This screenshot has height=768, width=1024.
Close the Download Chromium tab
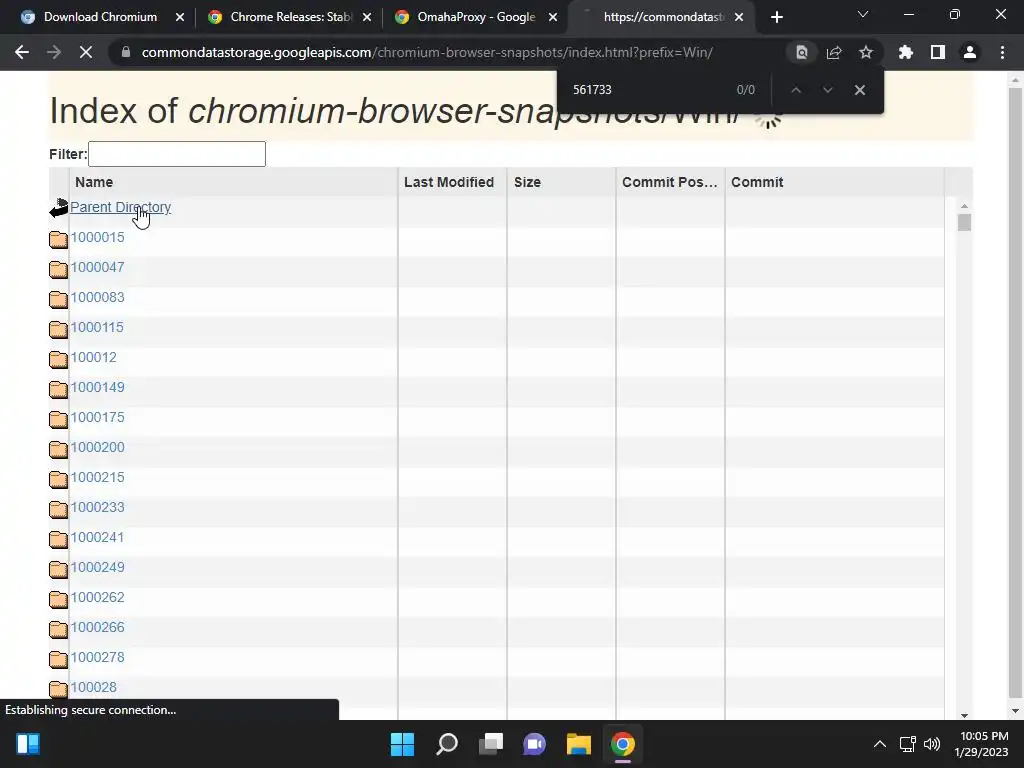180,18
